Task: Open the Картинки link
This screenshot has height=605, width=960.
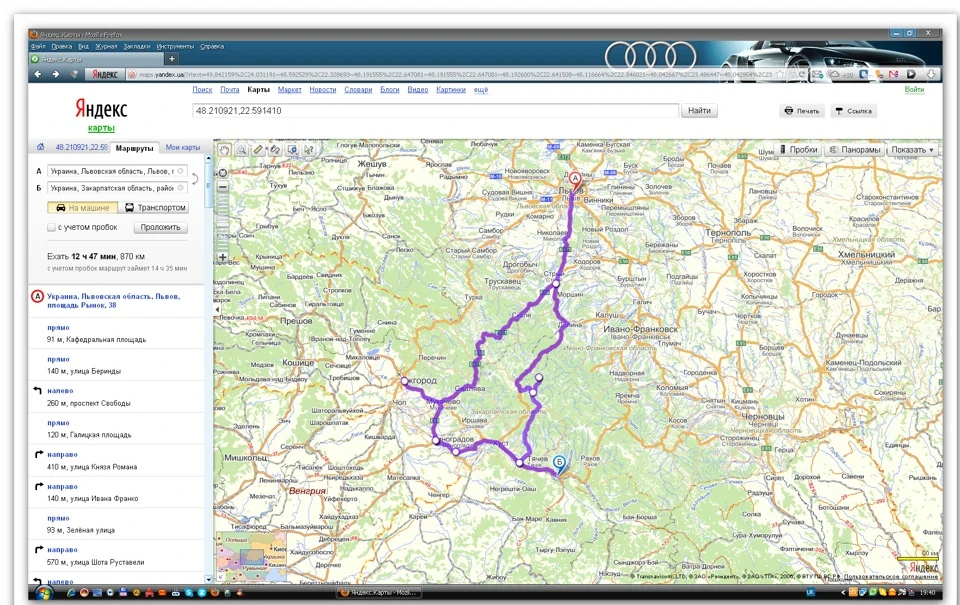Action: (x=451, y=89)
